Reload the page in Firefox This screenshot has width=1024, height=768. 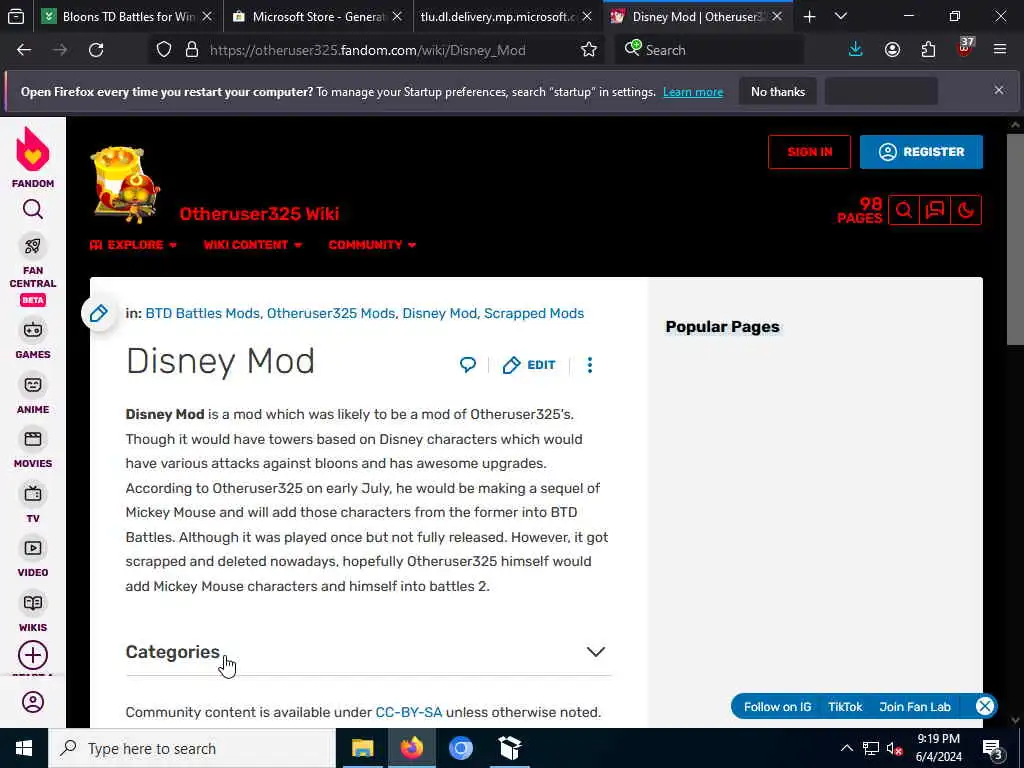pos(96,50)
